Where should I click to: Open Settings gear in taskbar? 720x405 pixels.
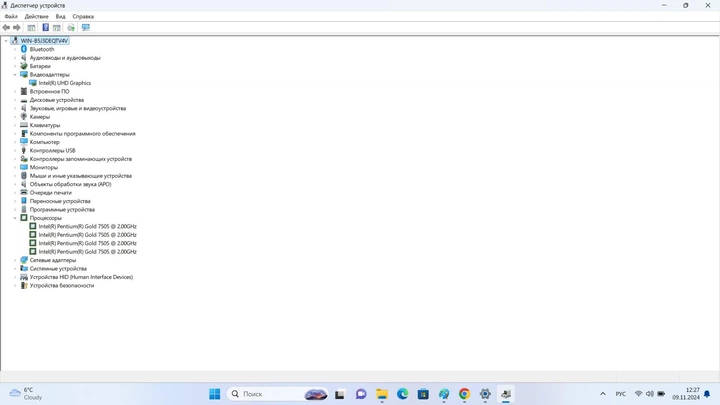click(x=485, y=394)
